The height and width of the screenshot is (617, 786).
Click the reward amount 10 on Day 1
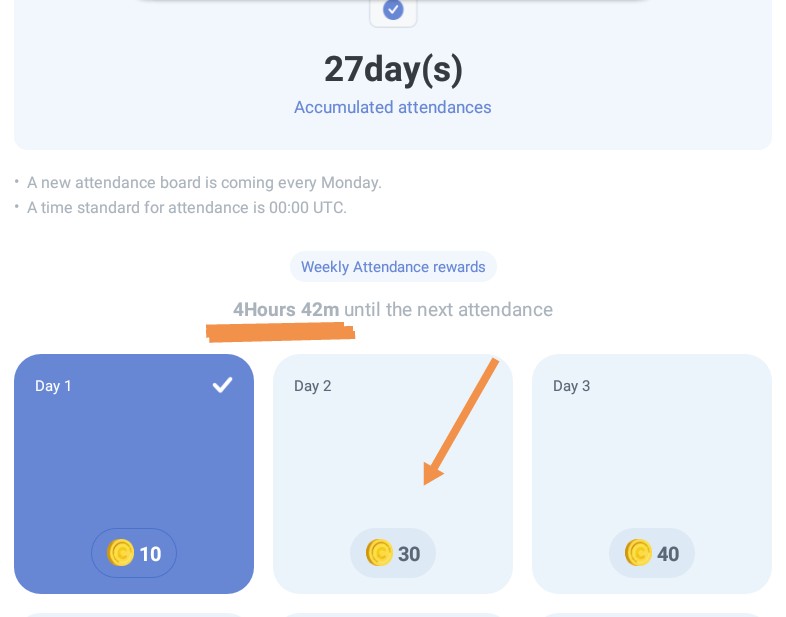[x=150, y=554]
